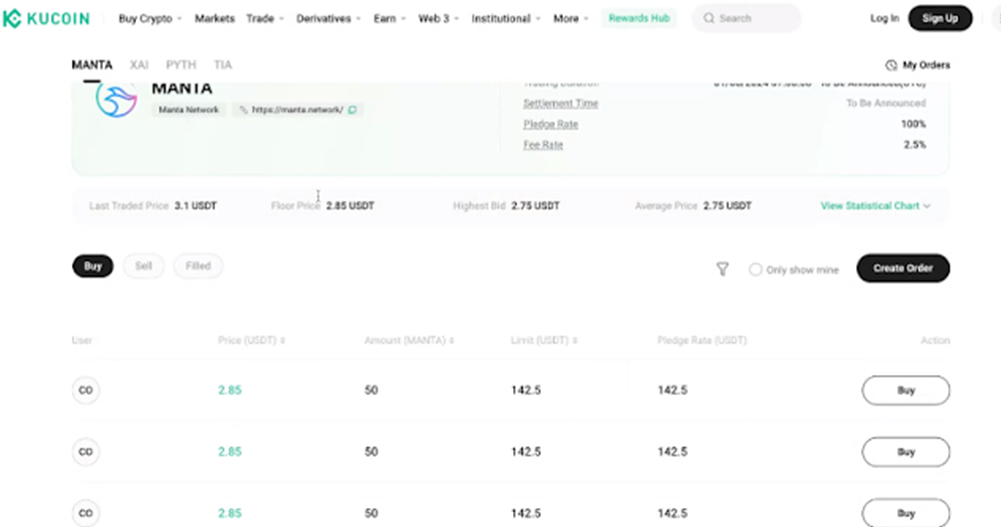Image resolution: width=1001 pixels, height=527 pixels.
Task: Click the CO user avatar in second row
Action: point(86,452)
